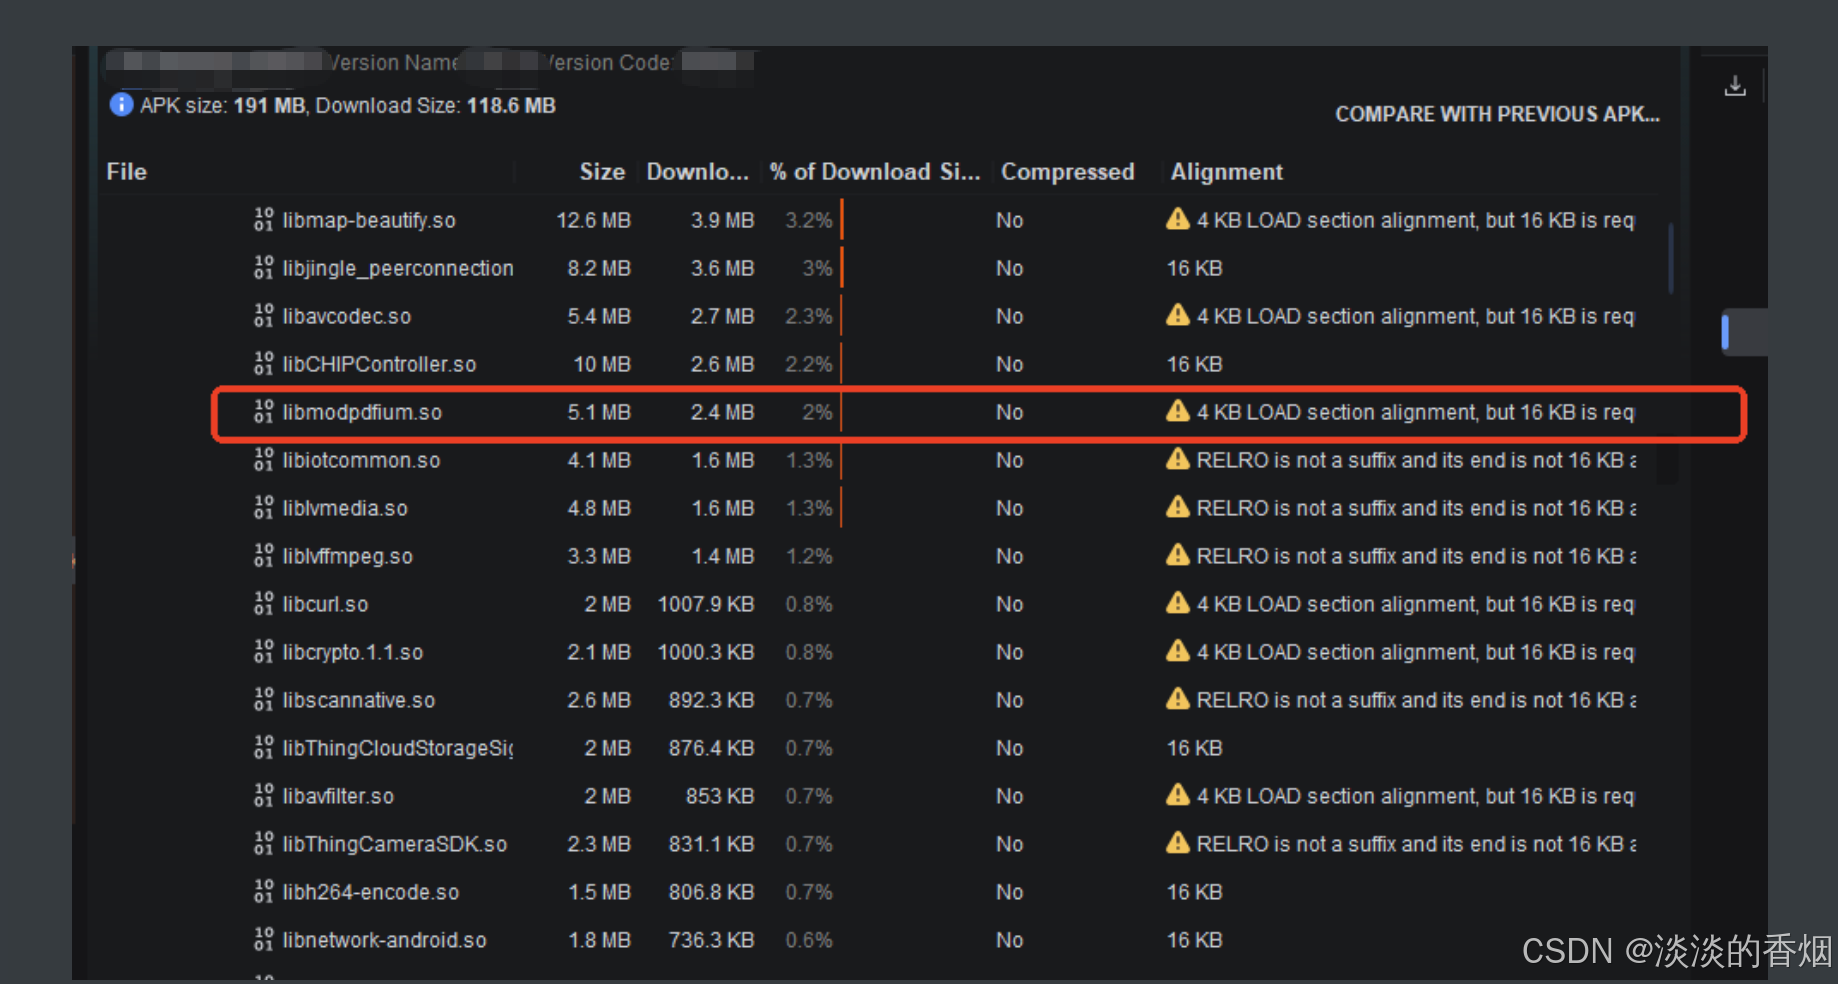Select the libjingle_peerconnection file name
Screen dimensions: 1838x984
[398, 268]
